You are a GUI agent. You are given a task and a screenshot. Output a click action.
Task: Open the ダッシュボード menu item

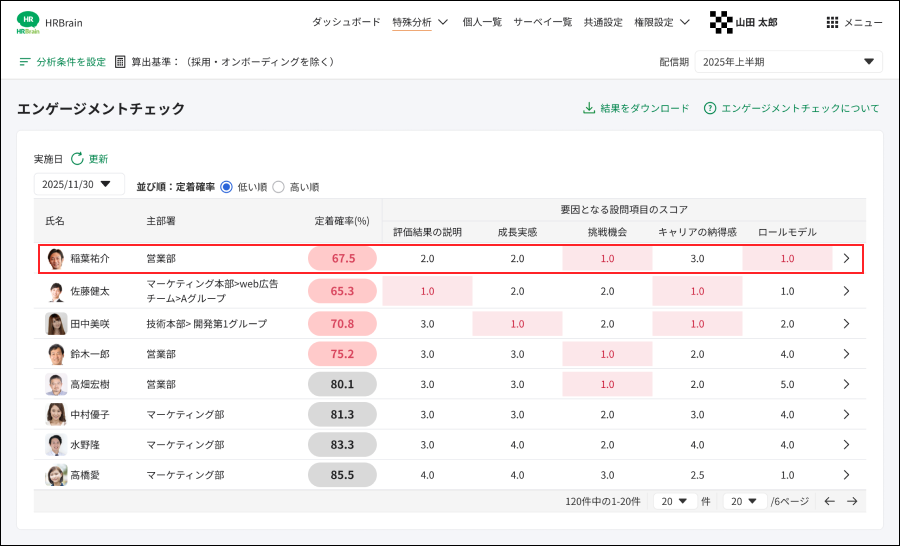coord(346,22)
